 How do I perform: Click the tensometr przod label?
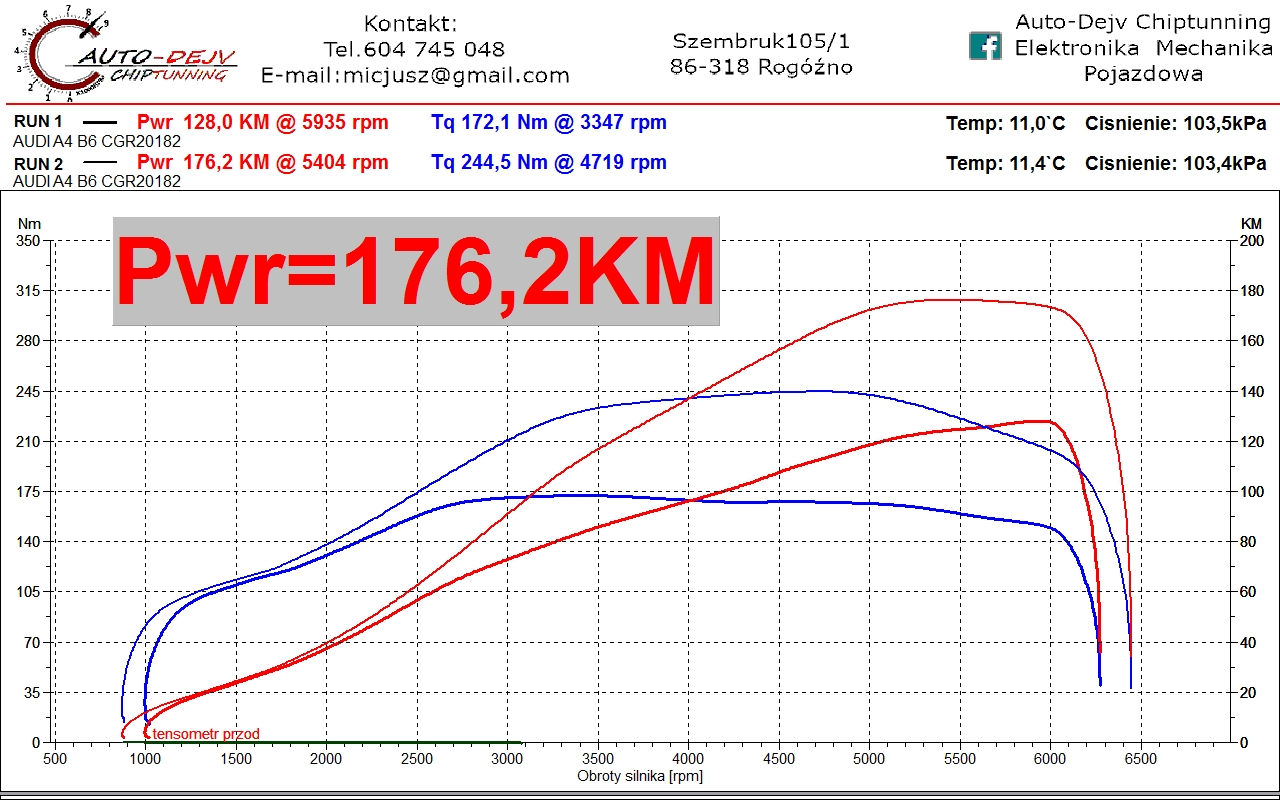coord(206,734)
